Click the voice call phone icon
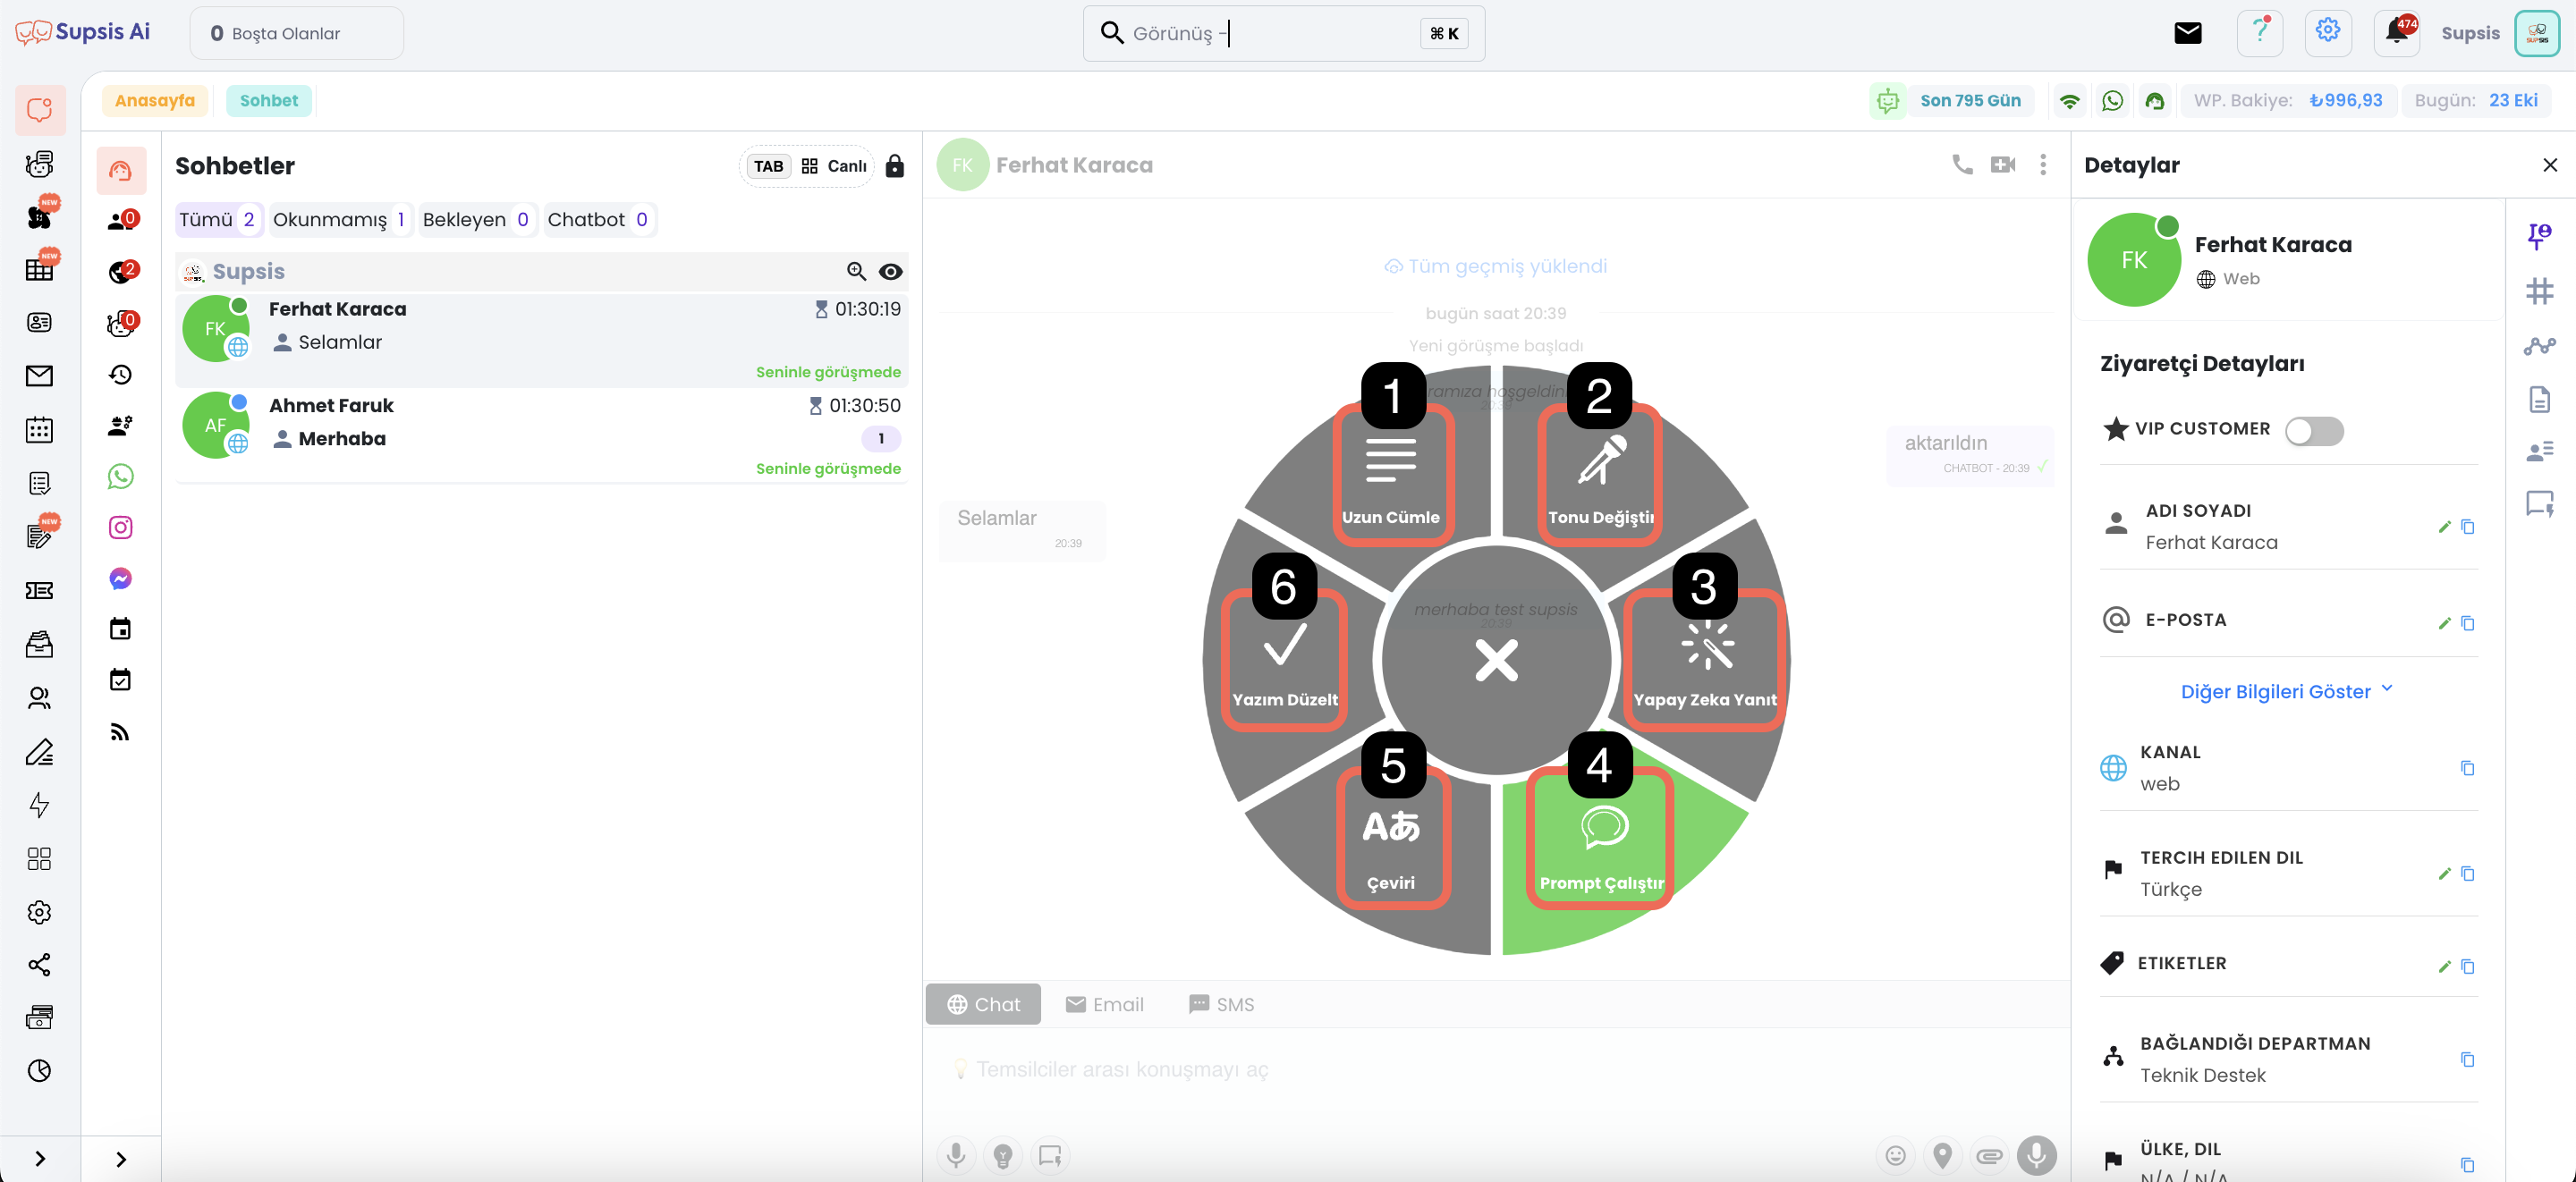This screenshot has width=2576, height=1182. [1962, 165]
